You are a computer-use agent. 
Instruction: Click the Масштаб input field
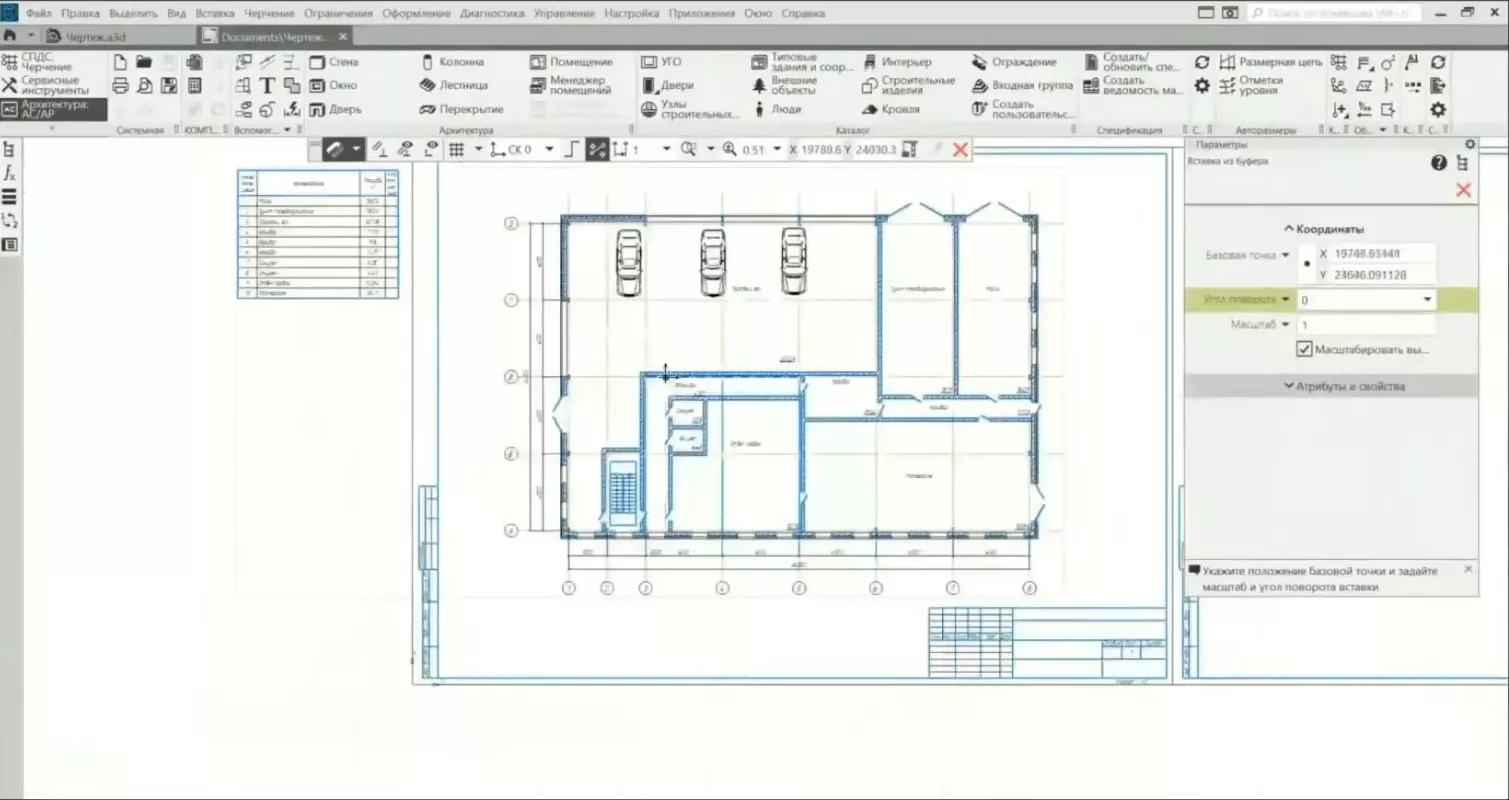(x=1365, y=325)
